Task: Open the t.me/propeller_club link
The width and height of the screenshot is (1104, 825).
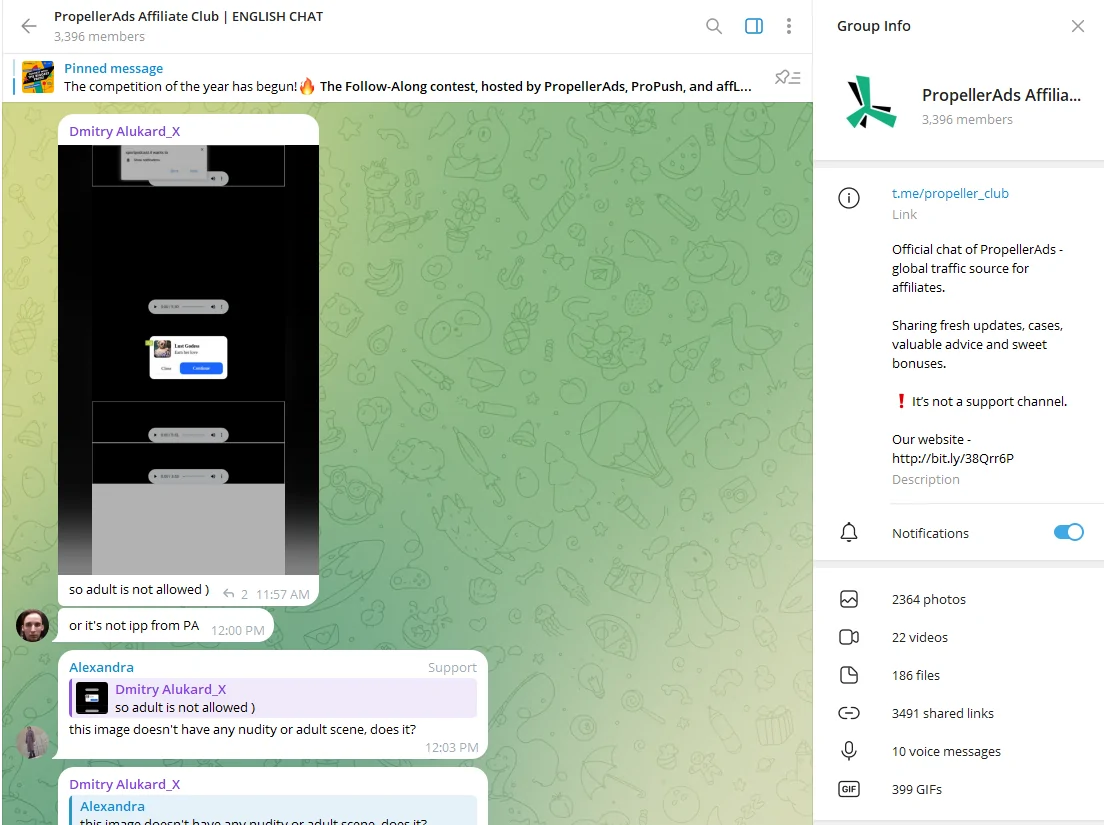Action: click(x=950, y=194)
